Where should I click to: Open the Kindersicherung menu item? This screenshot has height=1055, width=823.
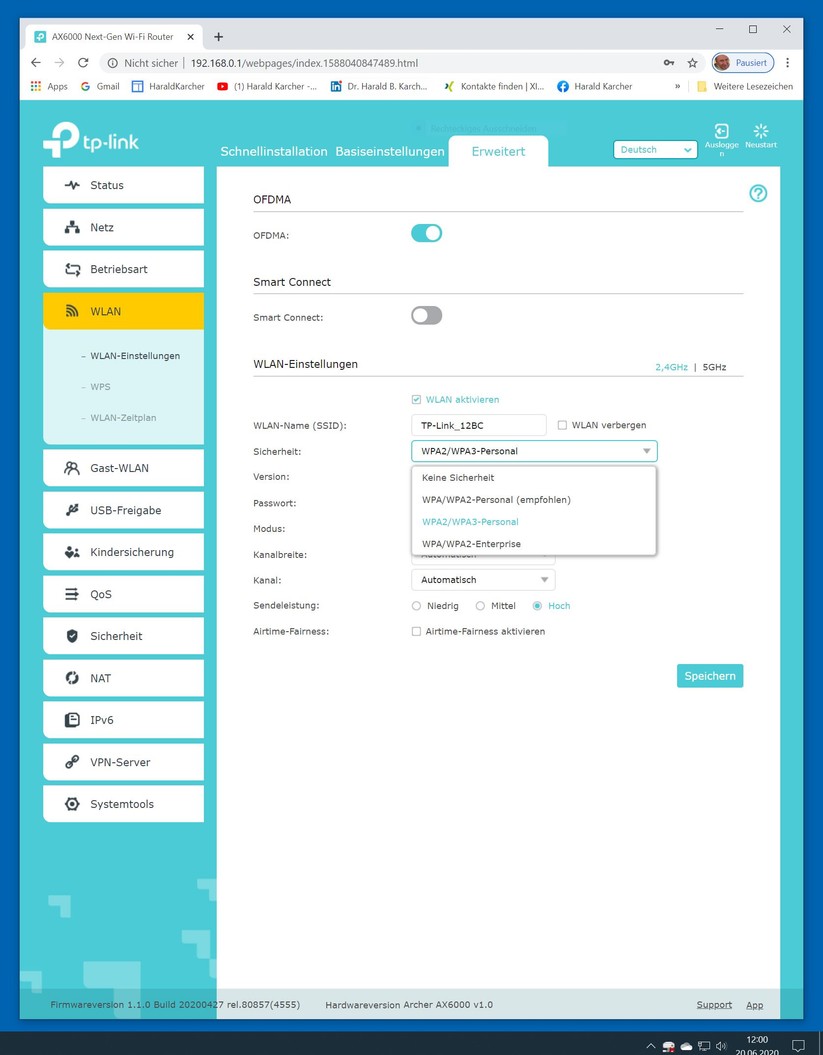click(123, 552)
